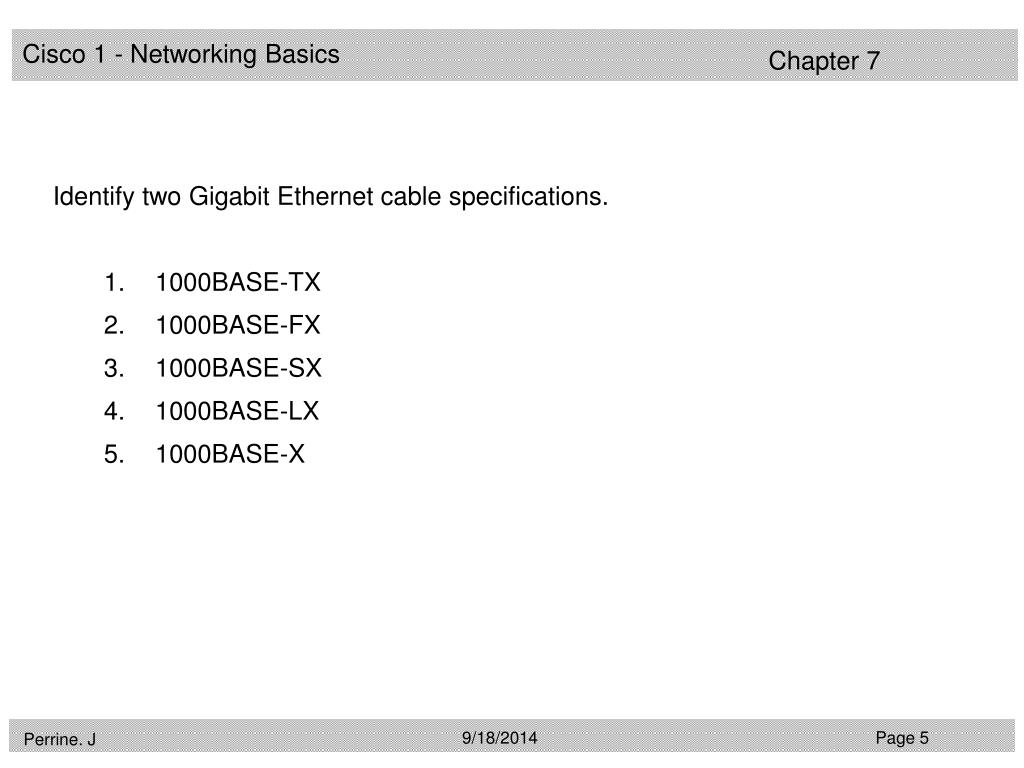Select answer option 1000BASE-FX
The width and height of the screenshot is (1024, 768).
pyautogui.click(x=238, y=325)
